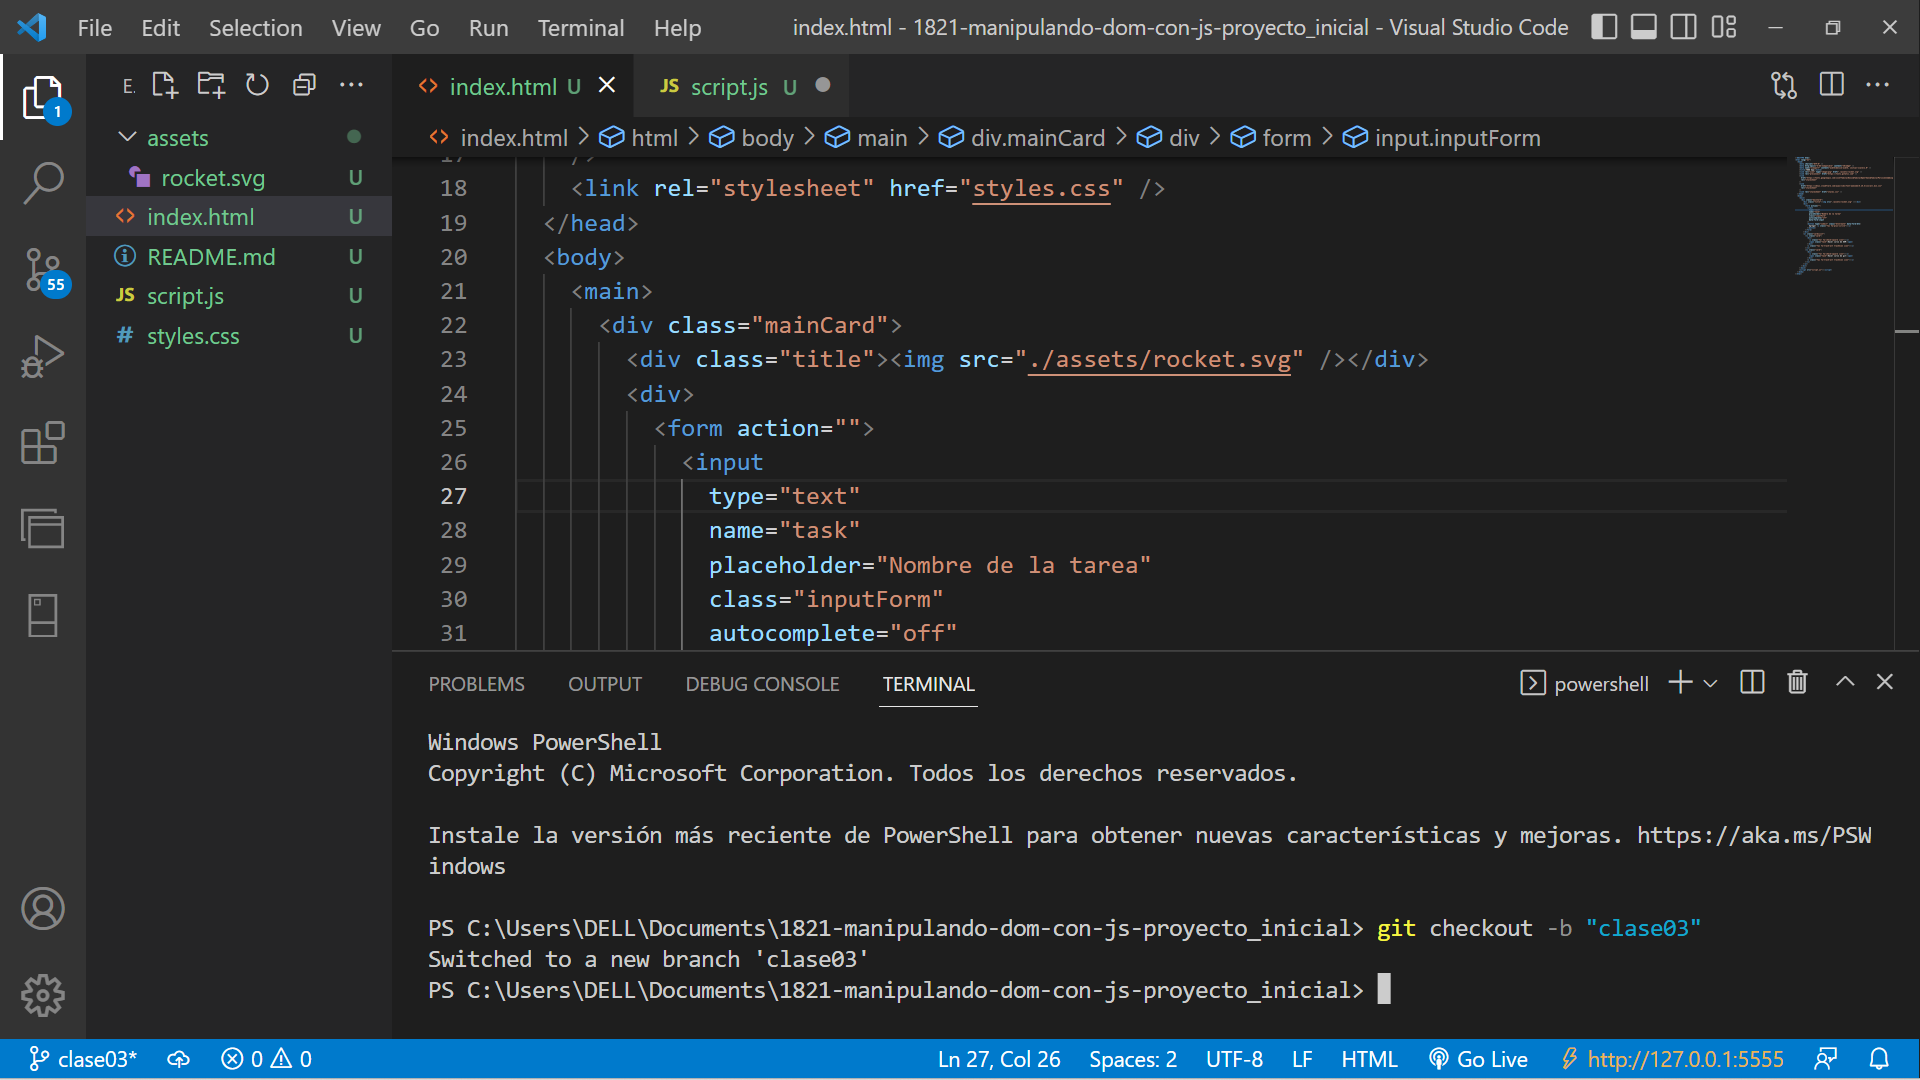Screen dimensions: 1920x1080
Task: Maximize the terminal panel size
Action: coord(1845,682)
